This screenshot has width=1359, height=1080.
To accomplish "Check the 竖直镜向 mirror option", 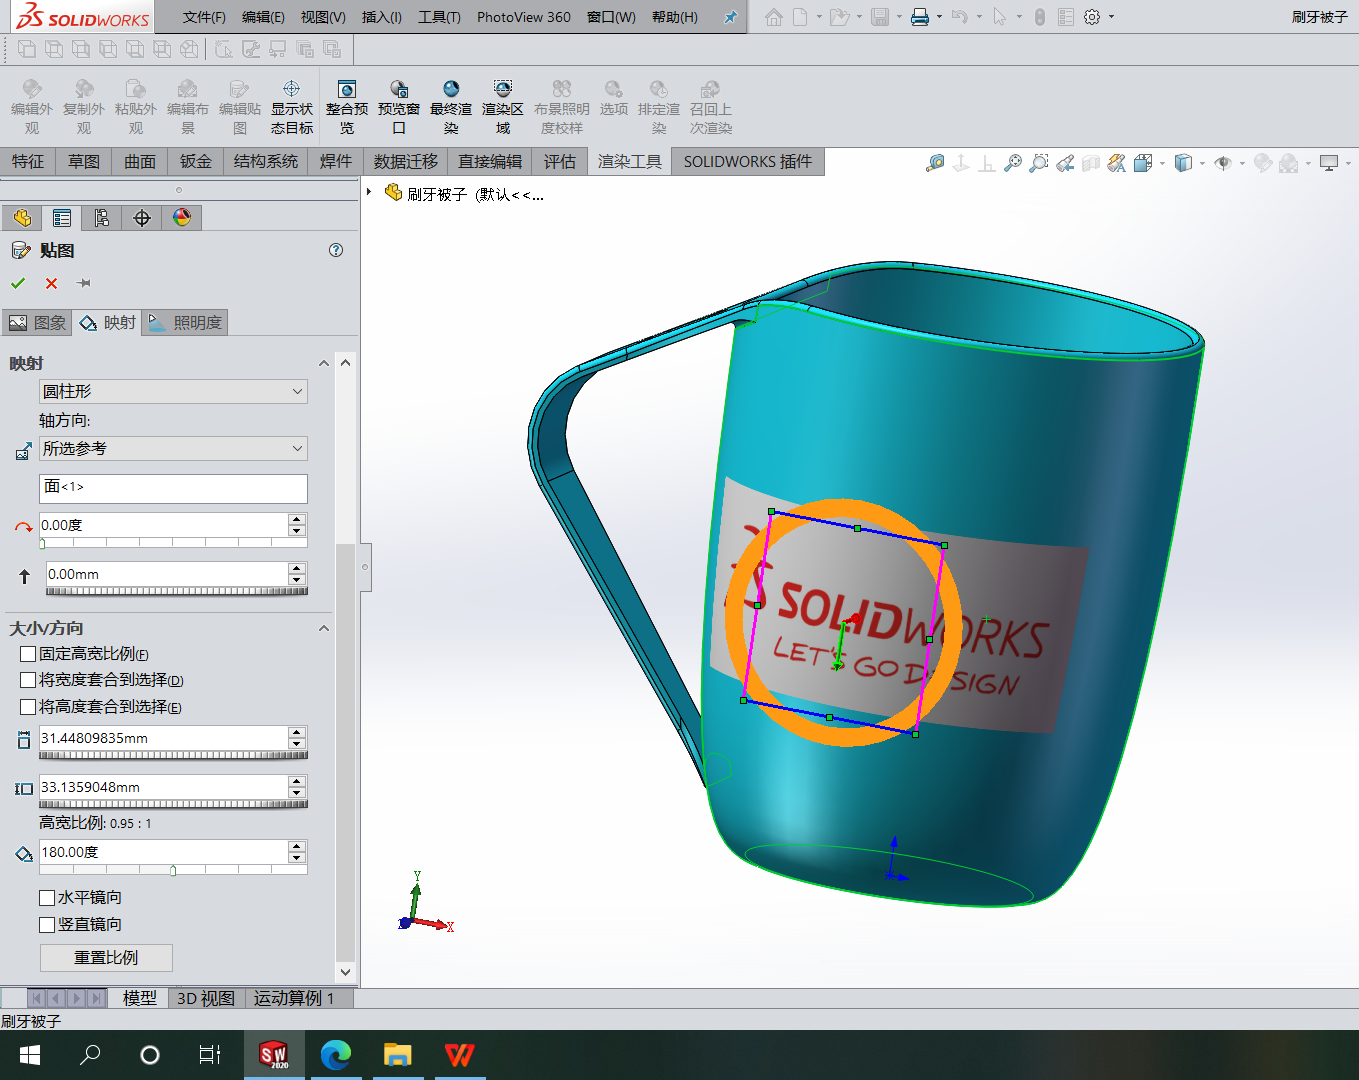I will 47,924.
